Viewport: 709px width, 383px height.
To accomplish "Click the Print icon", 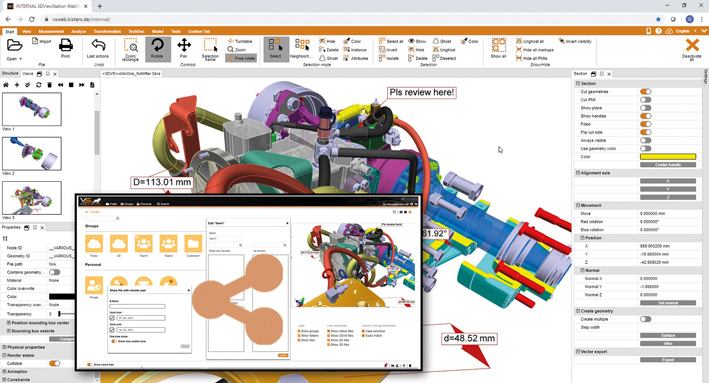I will coord(66,48).
